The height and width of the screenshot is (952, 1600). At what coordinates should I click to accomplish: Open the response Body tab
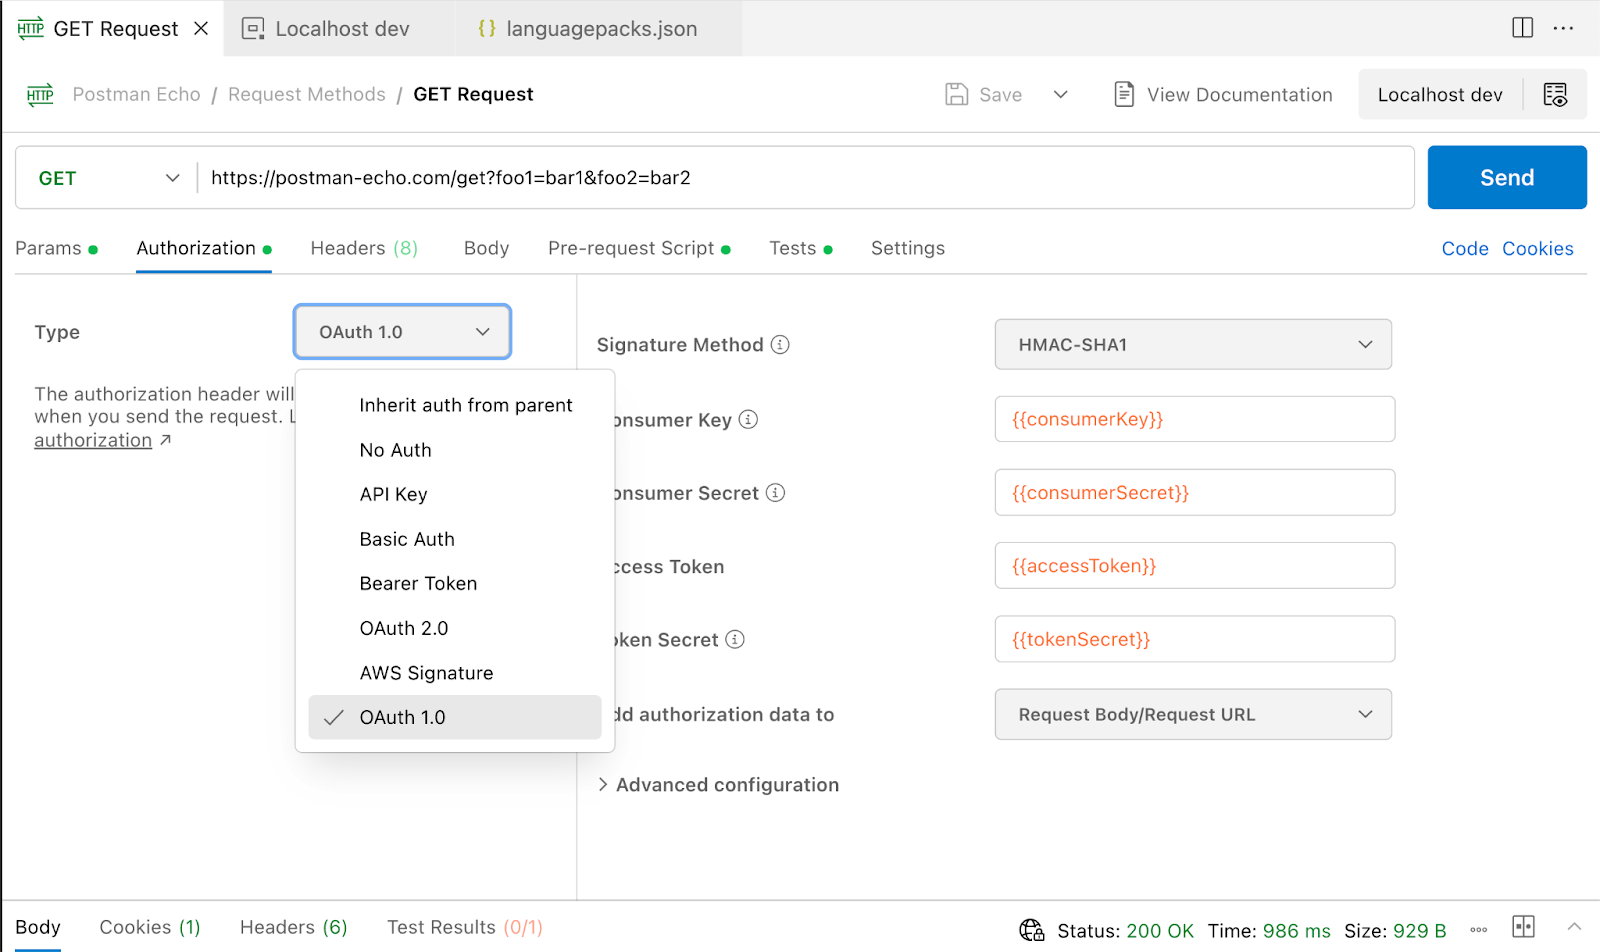click(38, 927)
